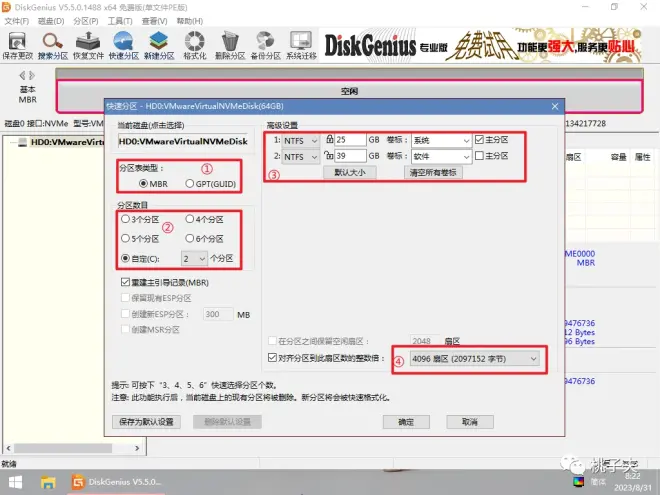
Task: Click 保存为默认设置 button
Action: (146, 421)
